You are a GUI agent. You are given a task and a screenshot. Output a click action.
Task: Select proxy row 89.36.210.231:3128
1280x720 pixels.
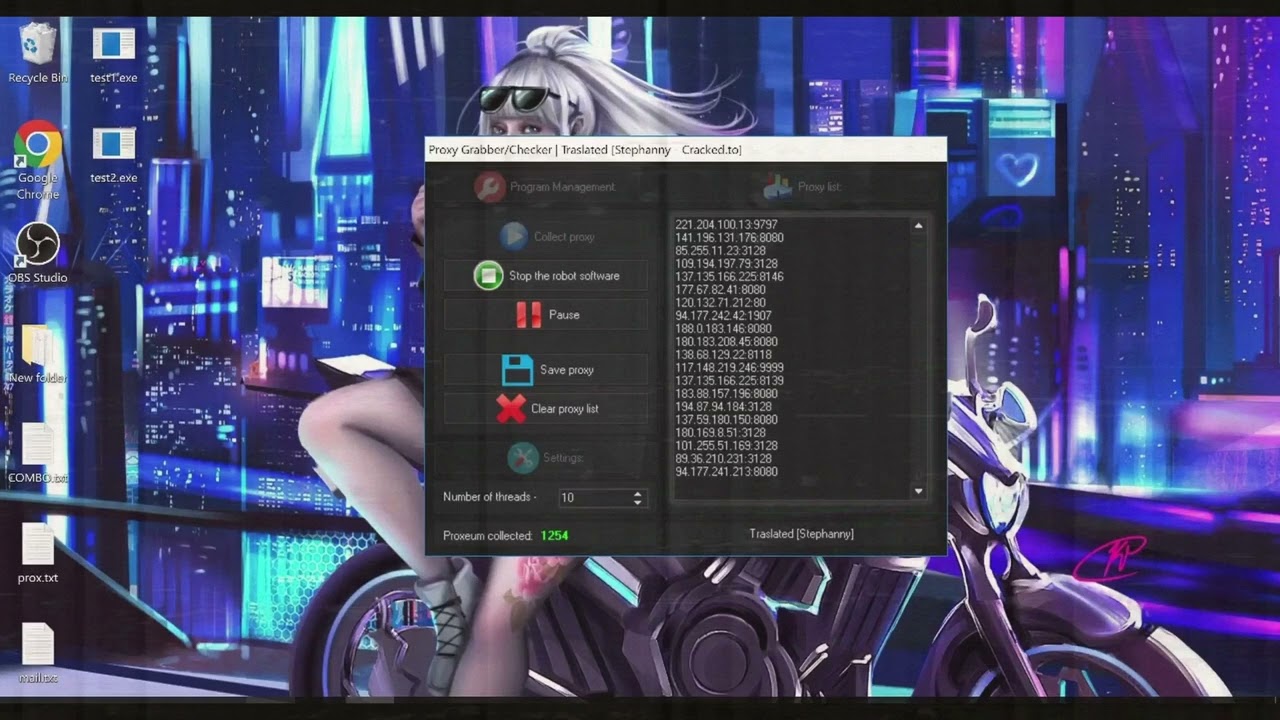tap(724, 459)
